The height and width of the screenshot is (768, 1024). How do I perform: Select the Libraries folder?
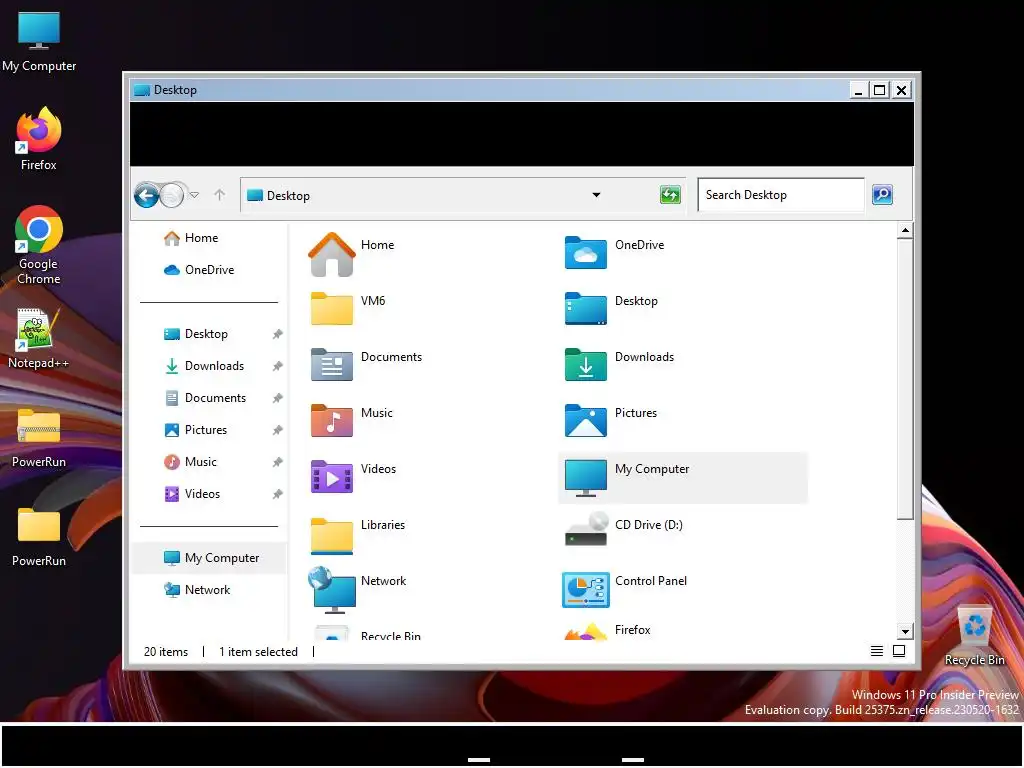pos(332,536)
